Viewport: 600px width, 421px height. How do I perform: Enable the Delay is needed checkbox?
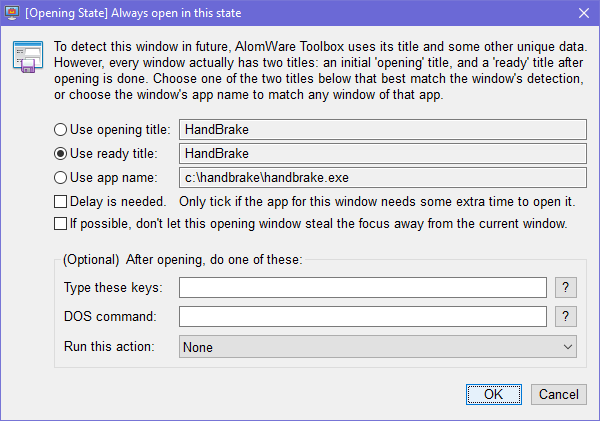[x=61, y=202]
